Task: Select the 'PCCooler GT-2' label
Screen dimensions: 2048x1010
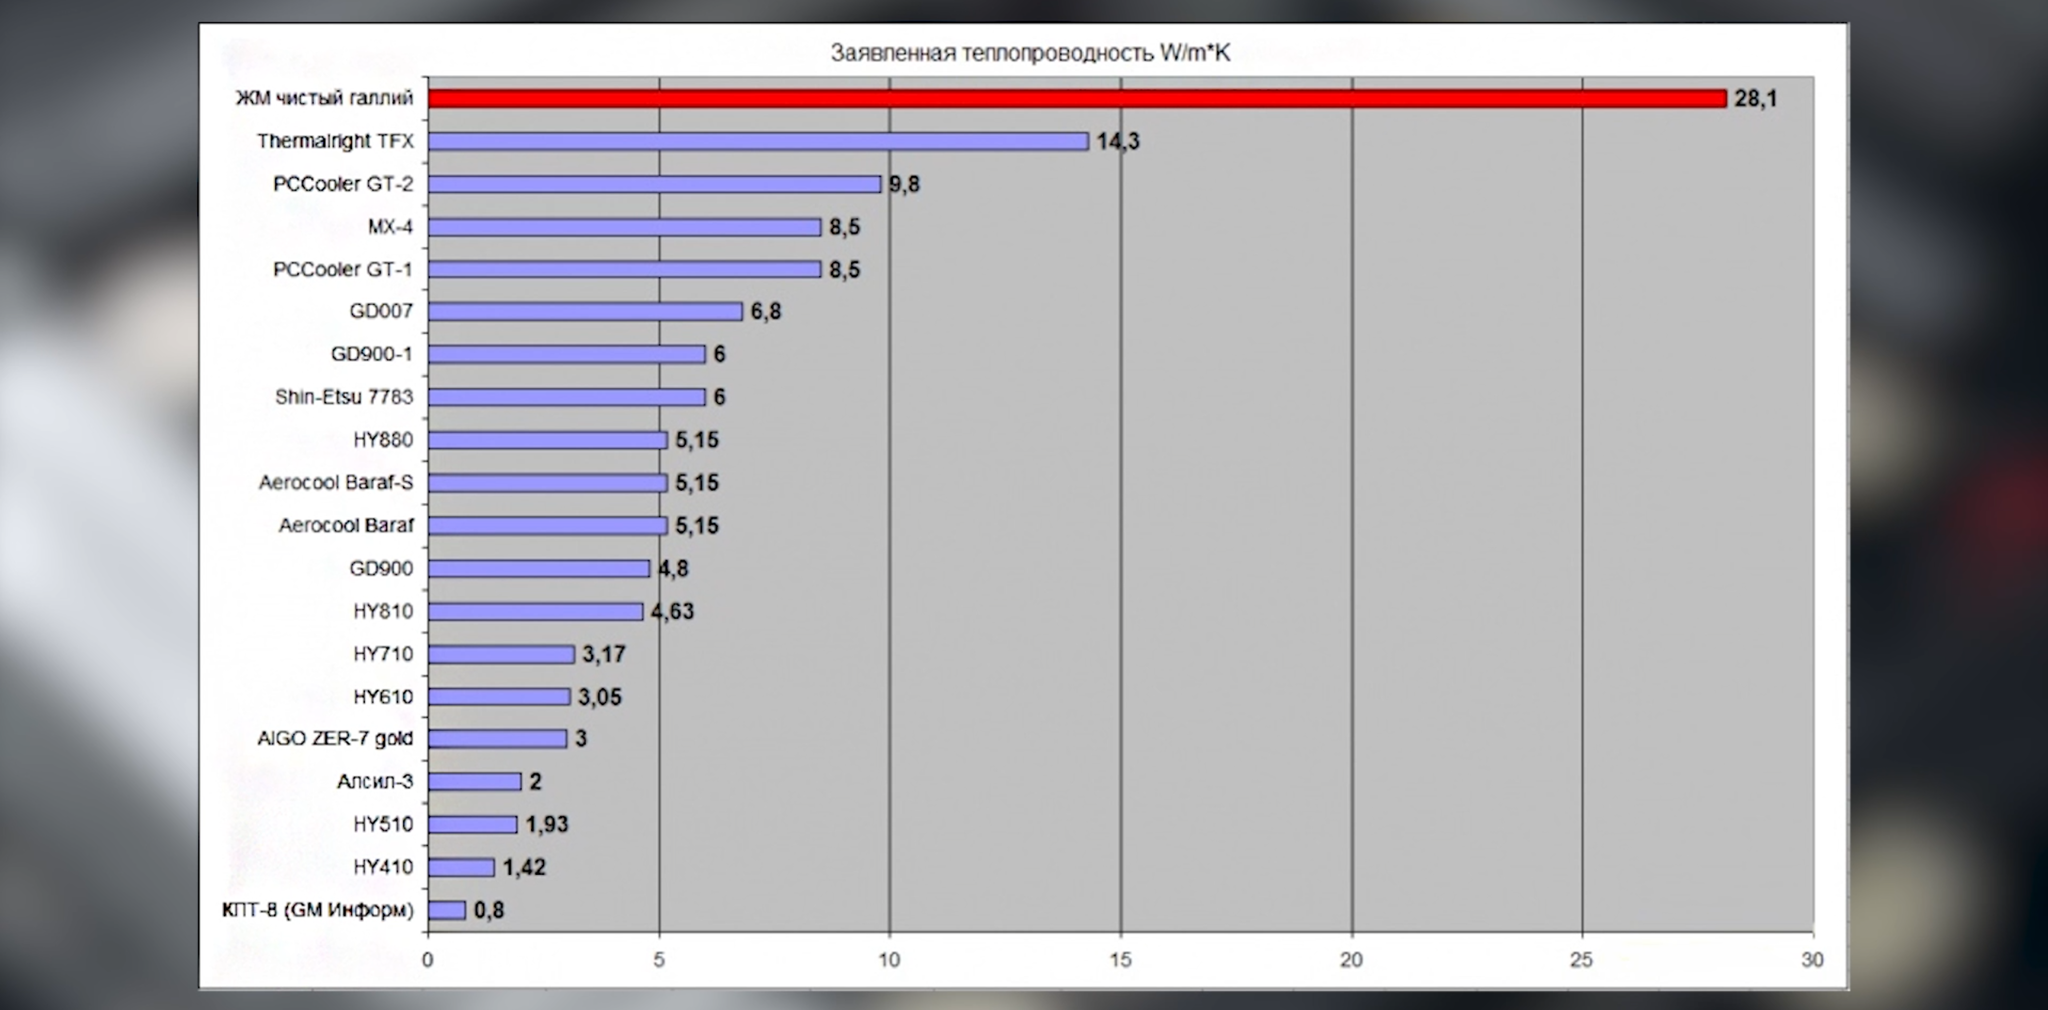Action: 343,184
